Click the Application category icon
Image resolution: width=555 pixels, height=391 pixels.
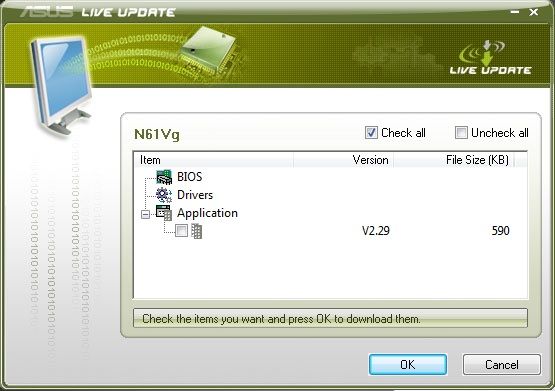point(164,213)
